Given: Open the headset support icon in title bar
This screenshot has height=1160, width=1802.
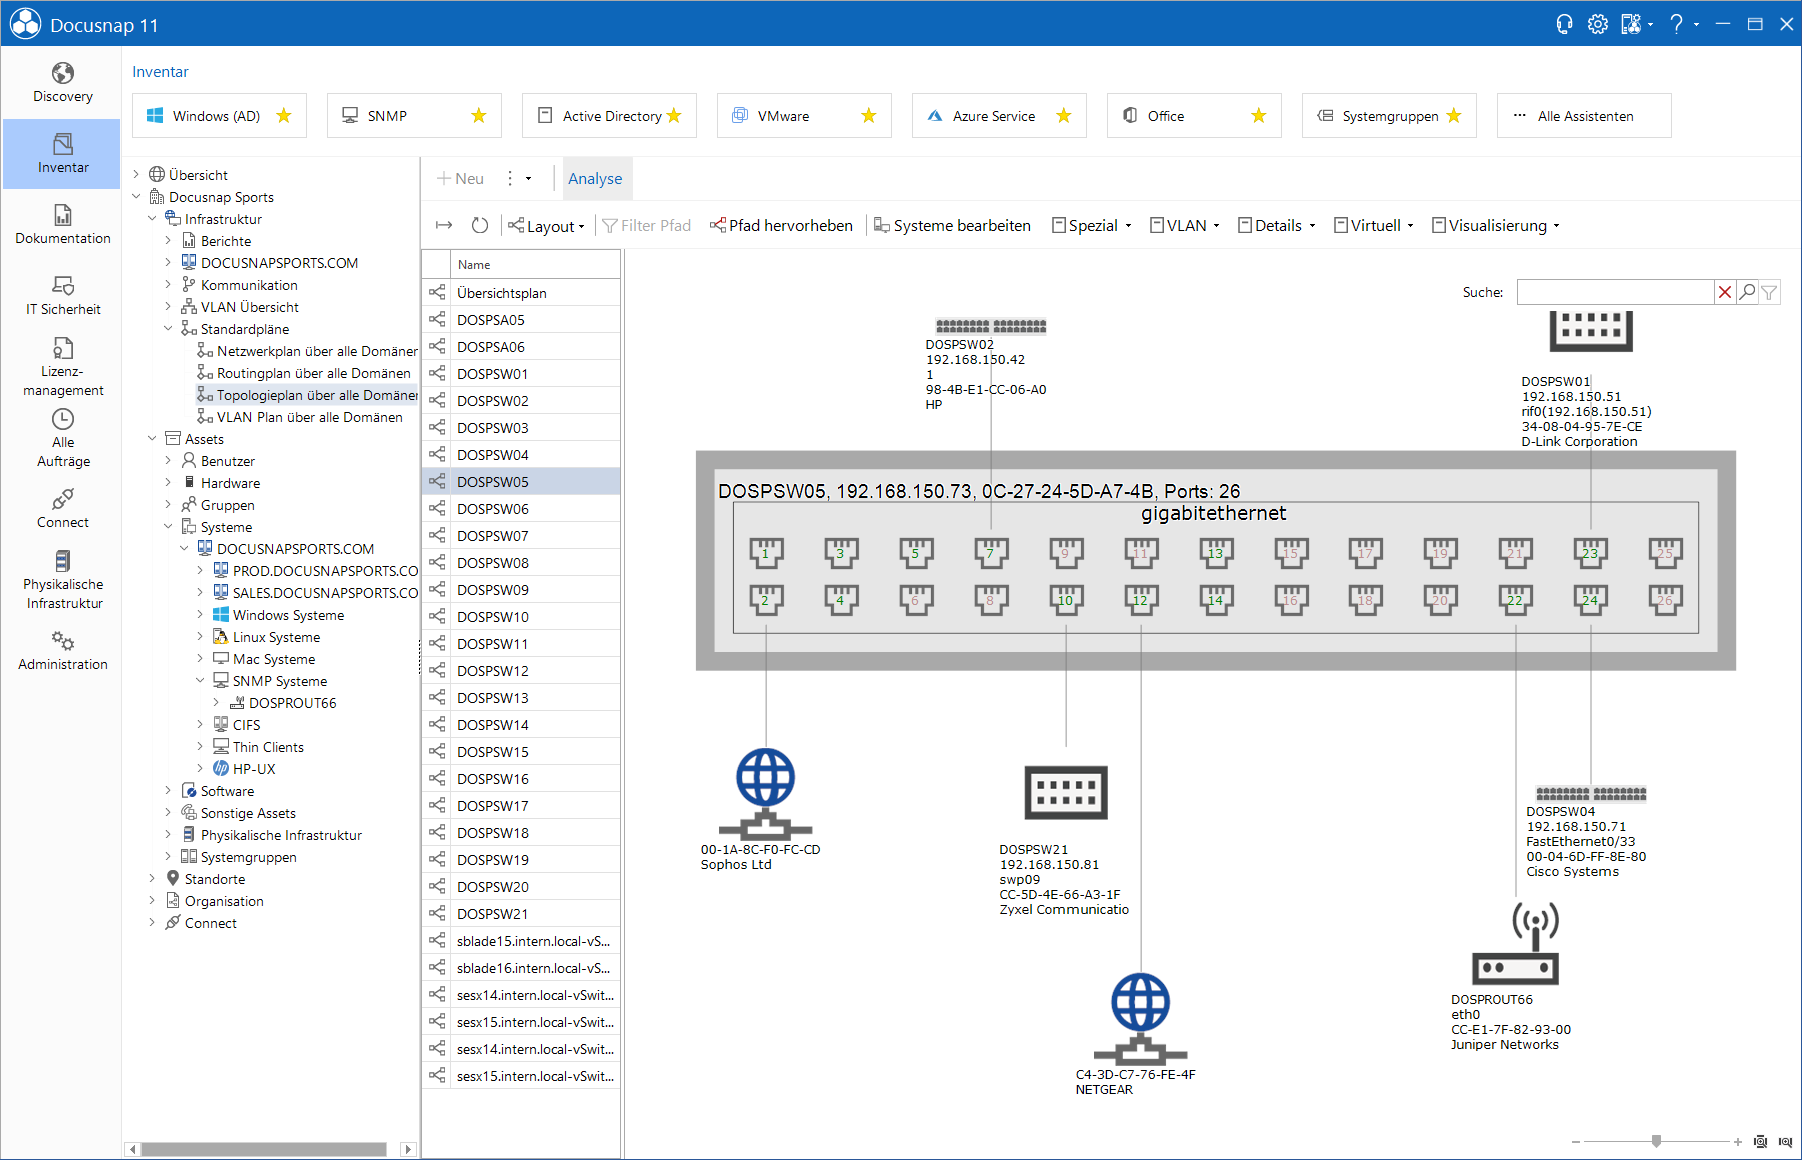Looking at the screenshot, I should (1564, 24).
